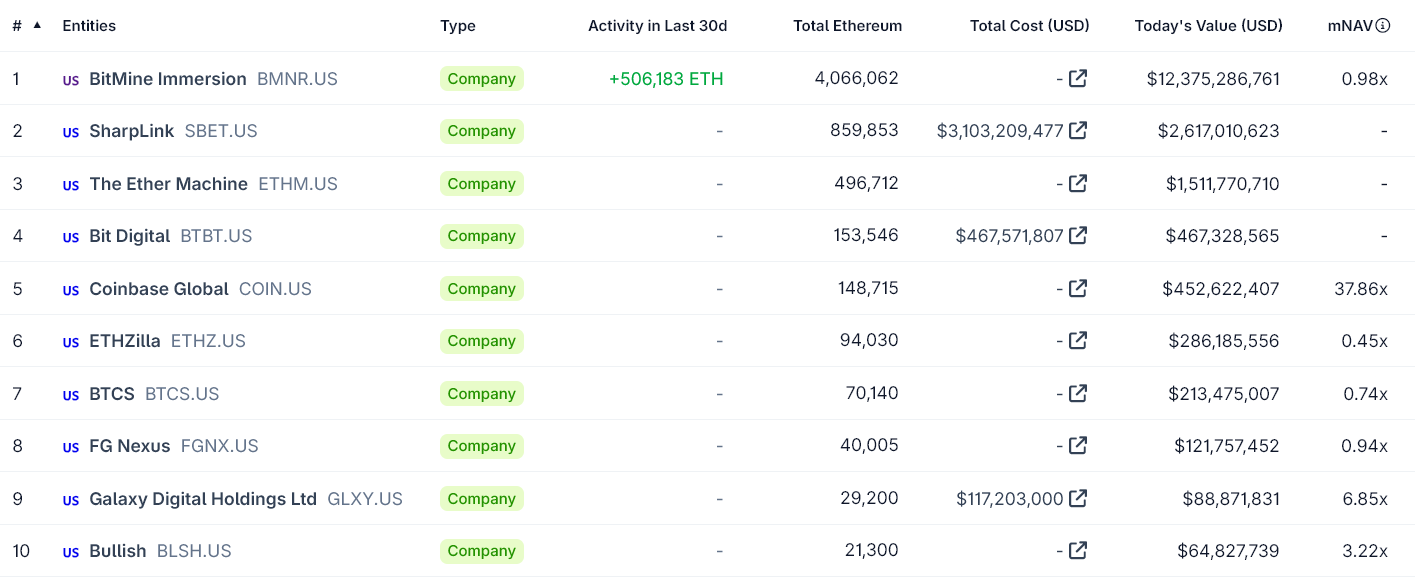Click the +506,183 ETH activity value
Viewport: 1415px width, 579px height.
point(665,79)
